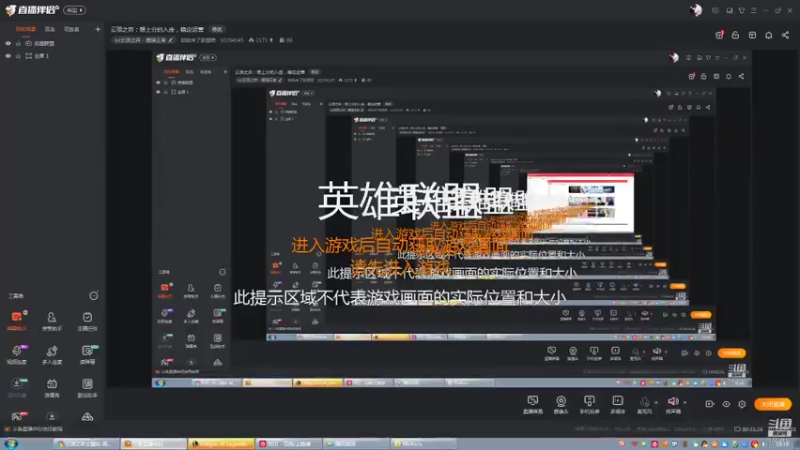Open the data assistant chart tool

[x=87, y=387]
